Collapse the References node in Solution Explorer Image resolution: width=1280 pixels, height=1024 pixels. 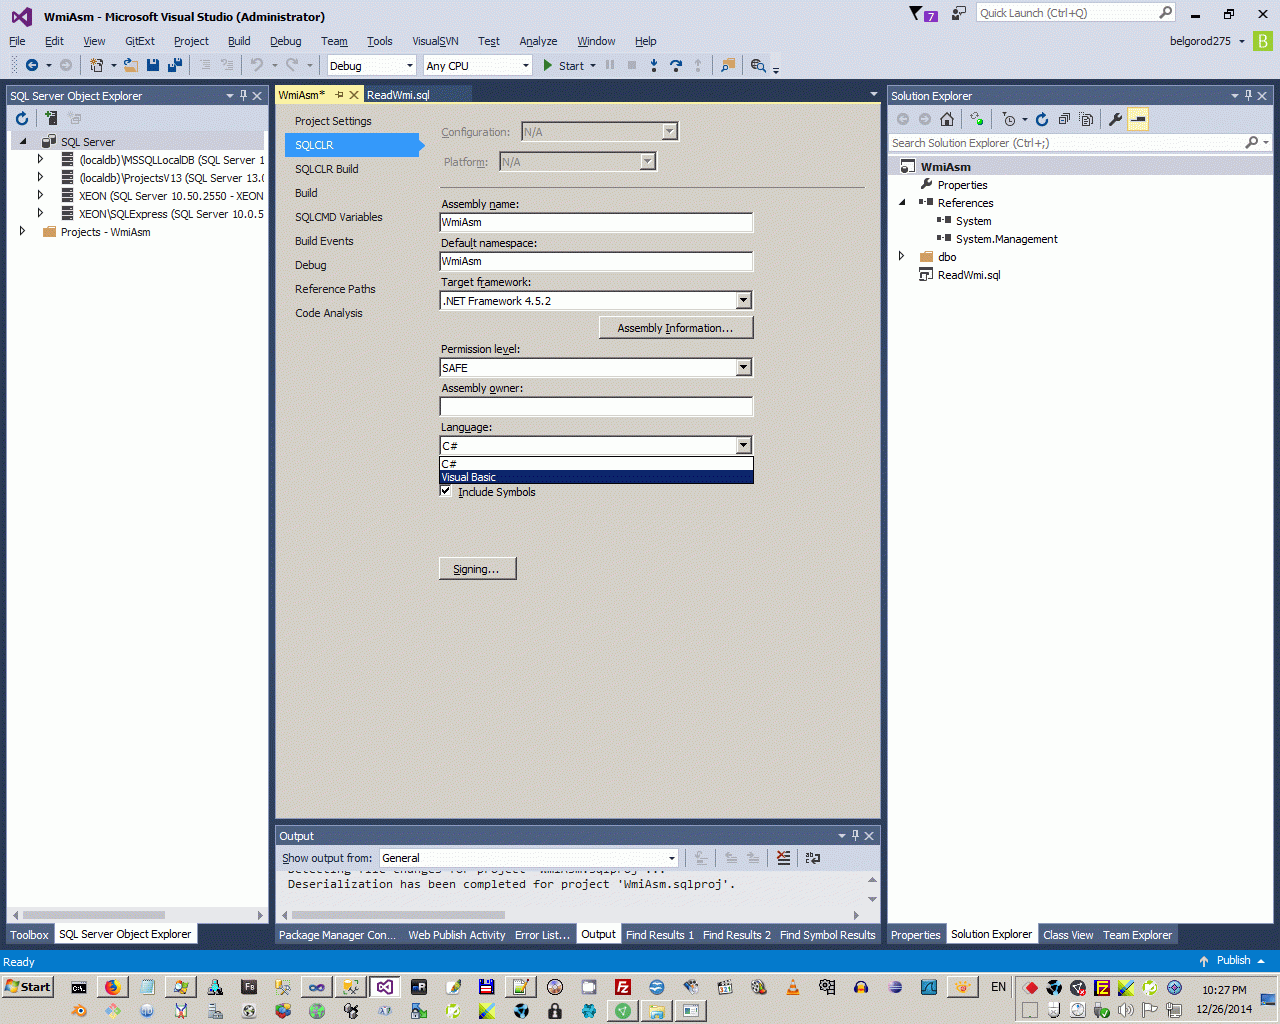coord(902,203)
